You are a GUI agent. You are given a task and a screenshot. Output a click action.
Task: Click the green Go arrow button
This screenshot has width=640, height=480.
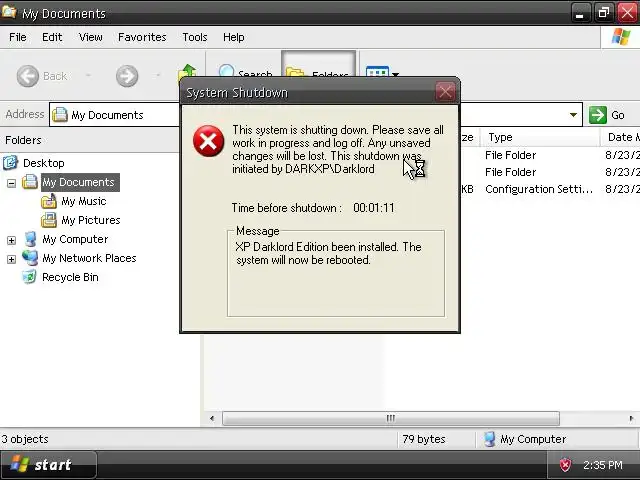point(598,115)
